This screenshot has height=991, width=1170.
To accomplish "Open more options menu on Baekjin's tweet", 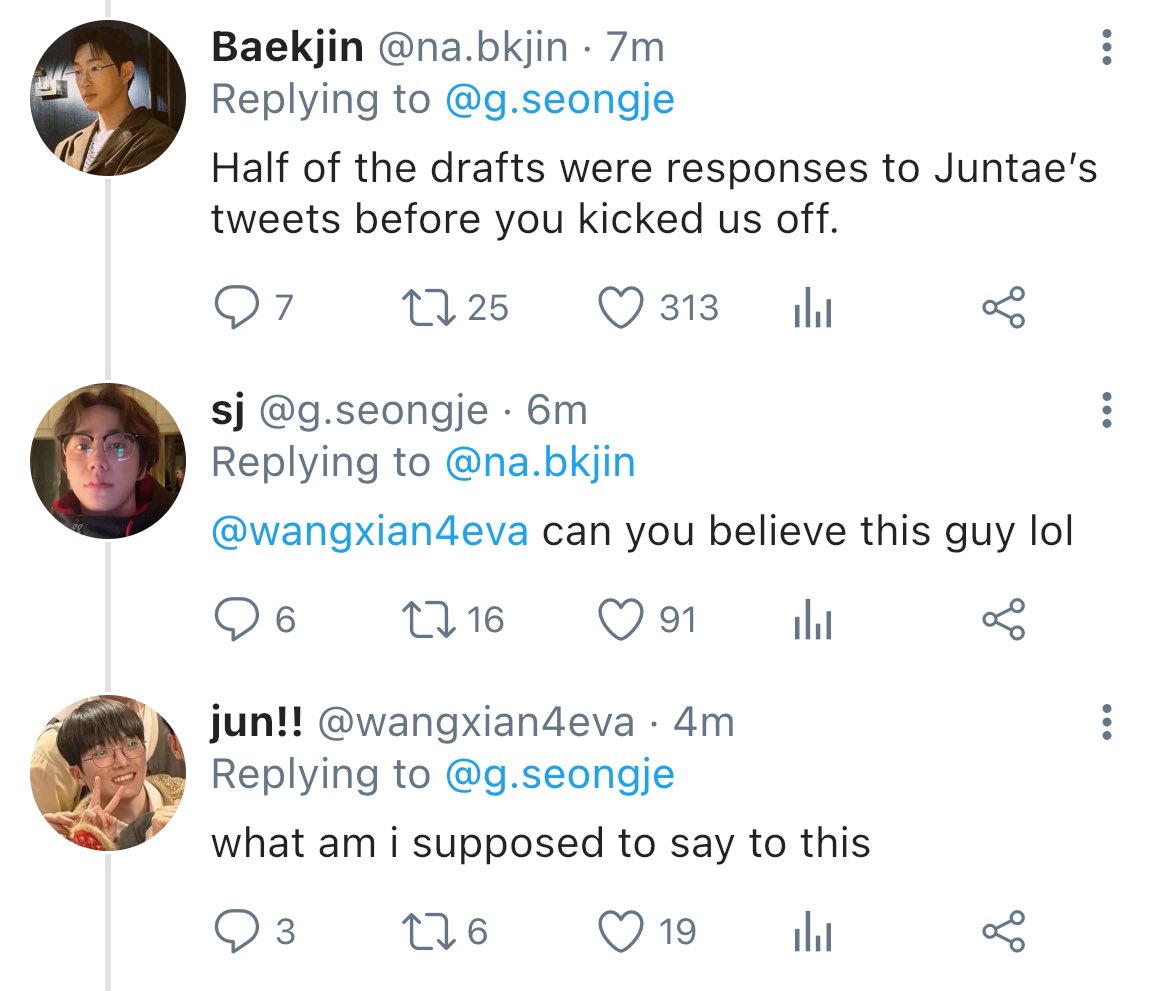I will pos(1107,47).
